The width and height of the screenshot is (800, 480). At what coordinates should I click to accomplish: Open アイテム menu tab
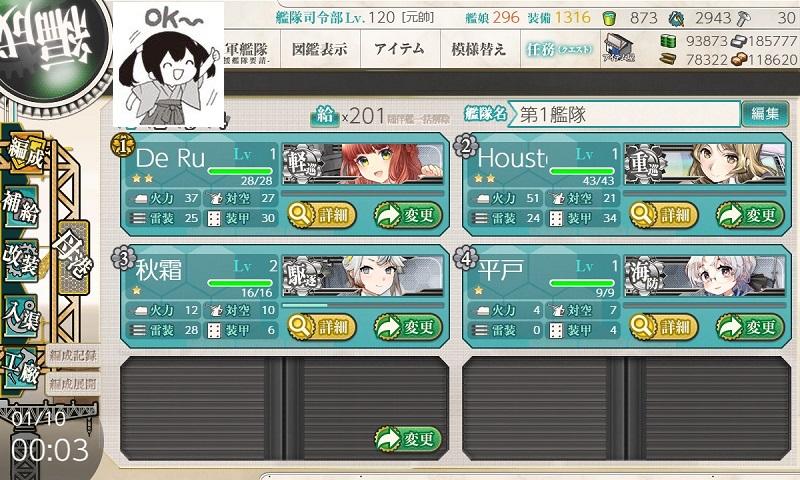point(399,49)
